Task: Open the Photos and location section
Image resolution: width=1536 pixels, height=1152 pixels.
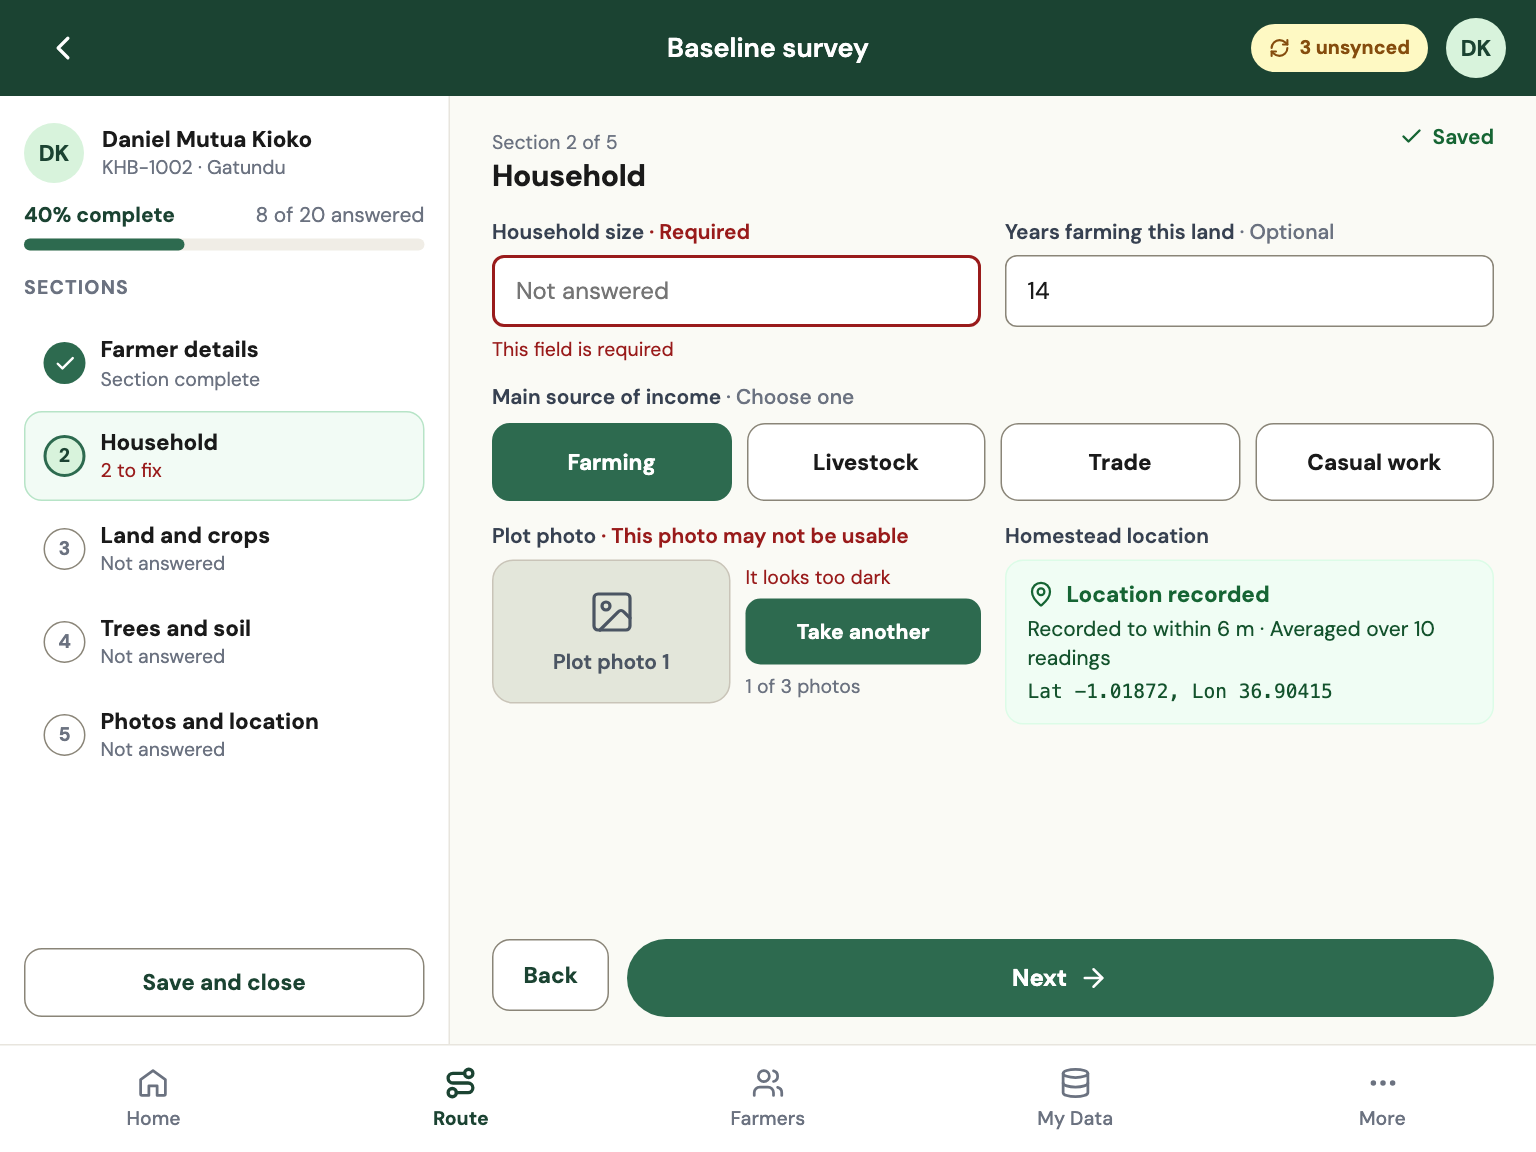Action: coord(224,735)
